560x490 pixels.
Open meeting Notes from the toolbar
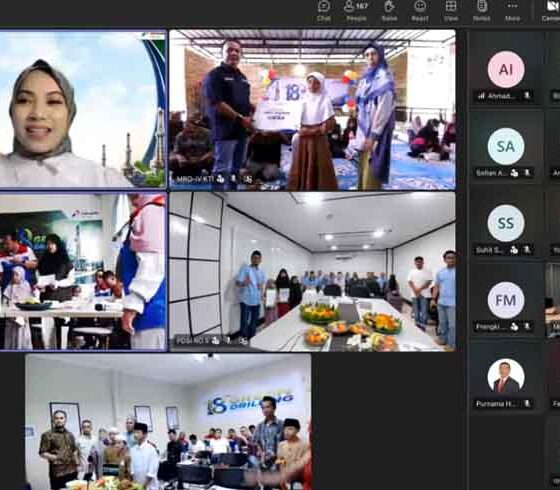[481, 11]
